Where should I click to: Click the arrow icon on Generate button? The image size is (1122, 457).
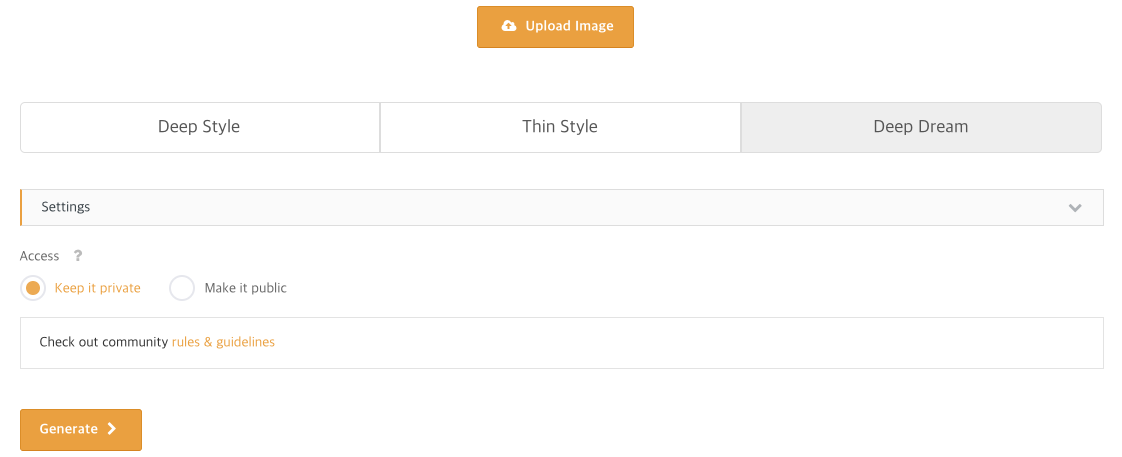click(x=112, y=429)
